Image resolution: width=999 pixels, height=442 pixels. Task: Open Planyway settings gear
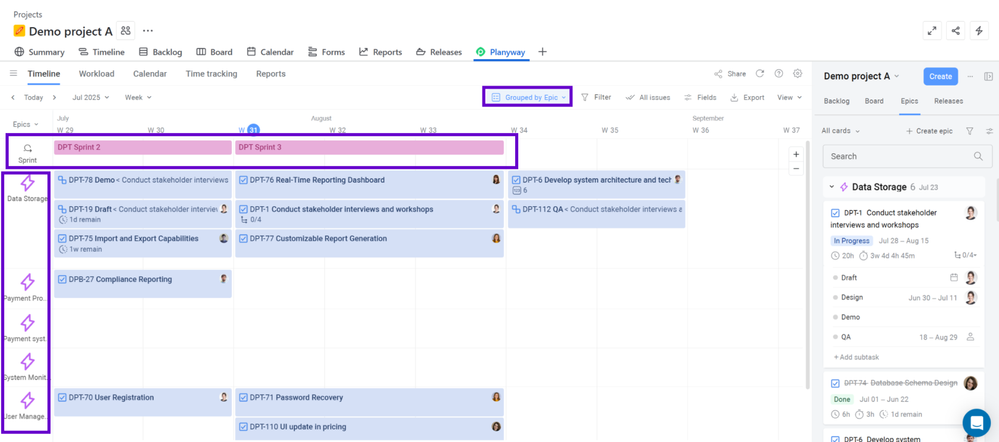[x=797, y=74]
